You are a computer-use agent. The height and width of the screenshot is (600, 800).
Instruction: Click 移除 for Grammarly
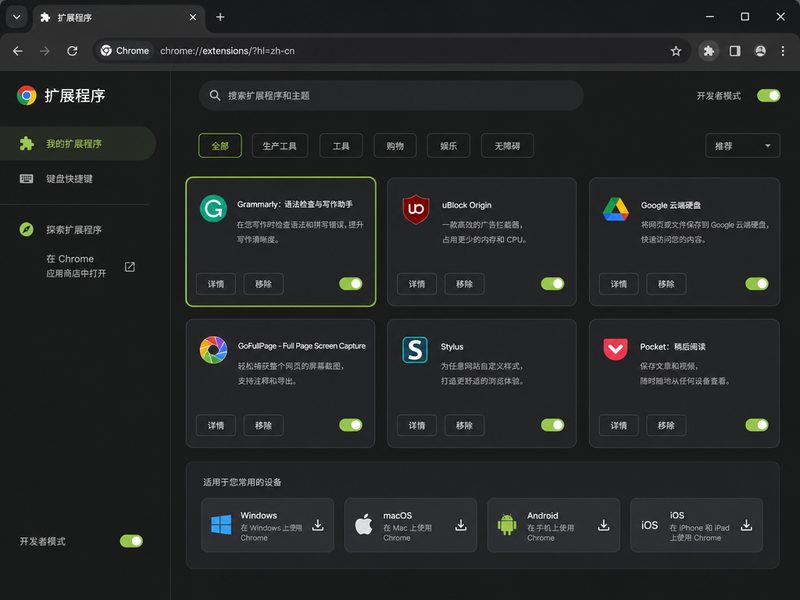pos(263,284)
